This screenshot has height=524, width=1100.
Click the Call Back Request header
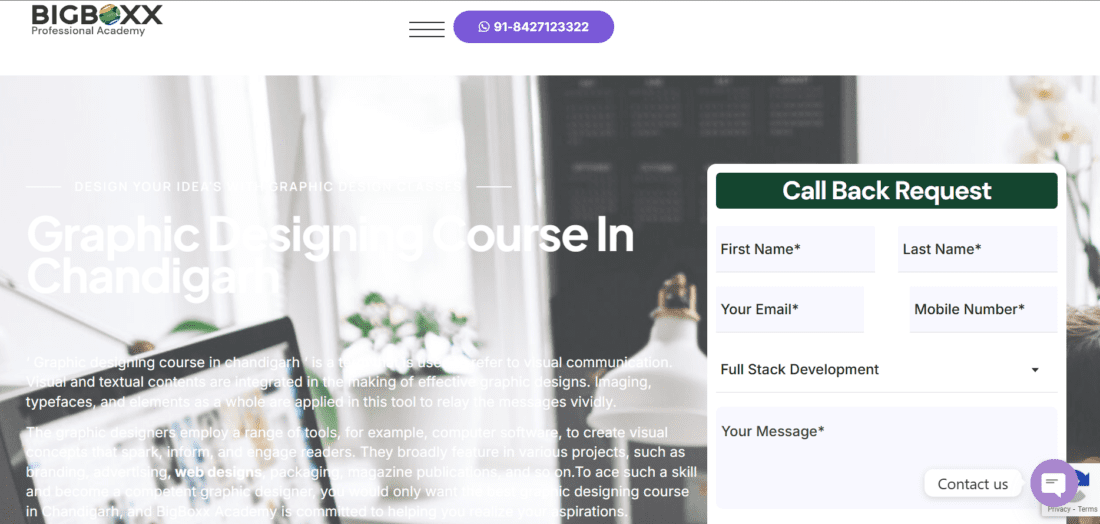click(x=886, y=191)
